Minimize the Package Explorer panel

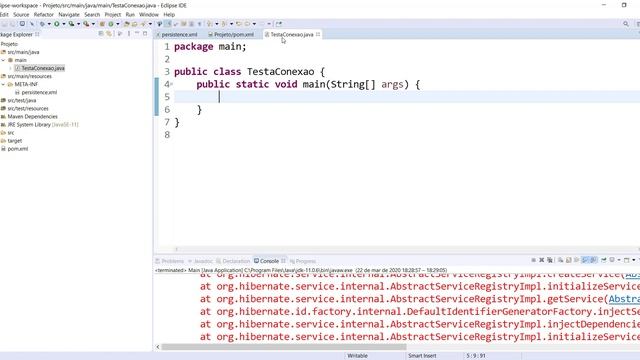point(137,33)
